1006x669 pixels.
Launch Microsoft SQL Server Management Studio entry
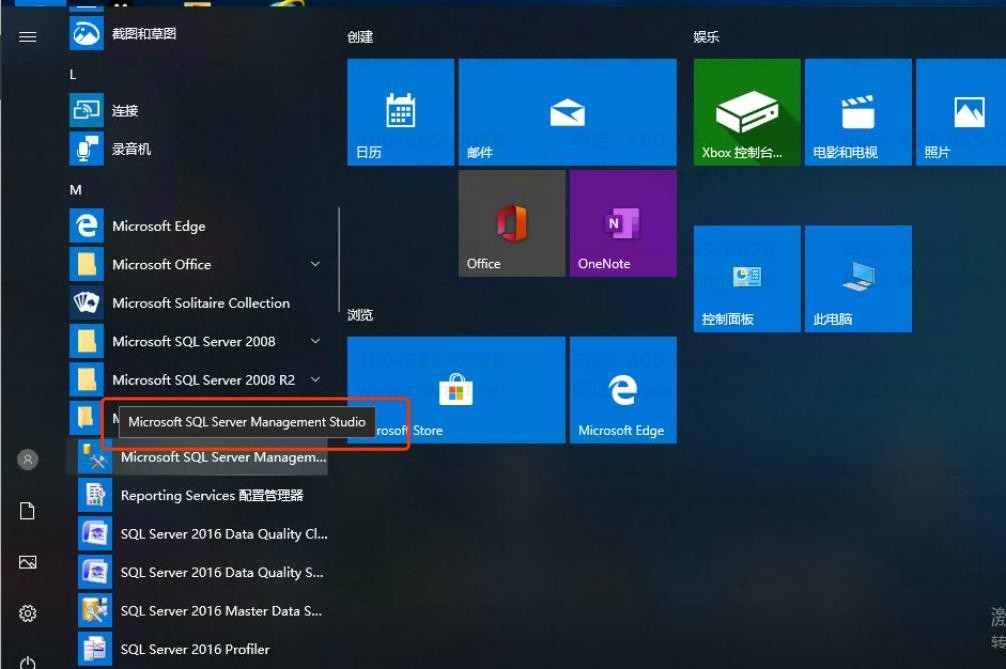point(196,457)
